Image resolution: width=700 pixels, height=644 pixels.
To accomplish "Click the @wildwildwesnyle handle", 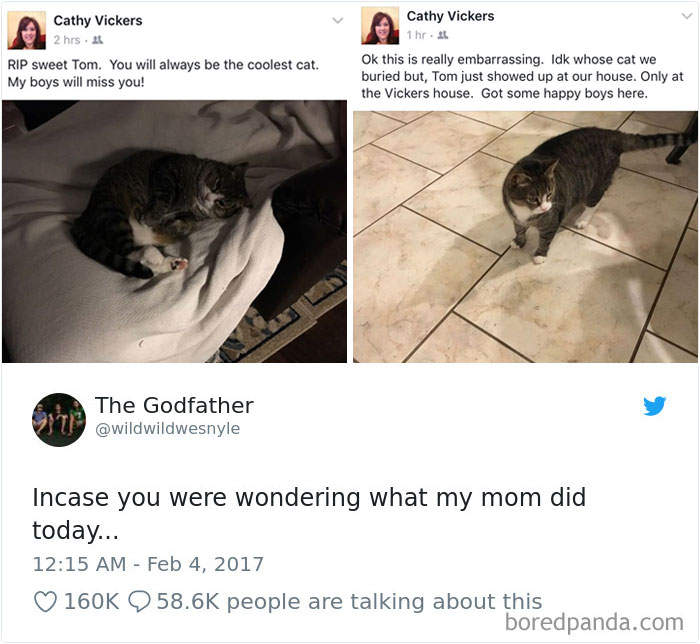I will [x=167, y=429].
